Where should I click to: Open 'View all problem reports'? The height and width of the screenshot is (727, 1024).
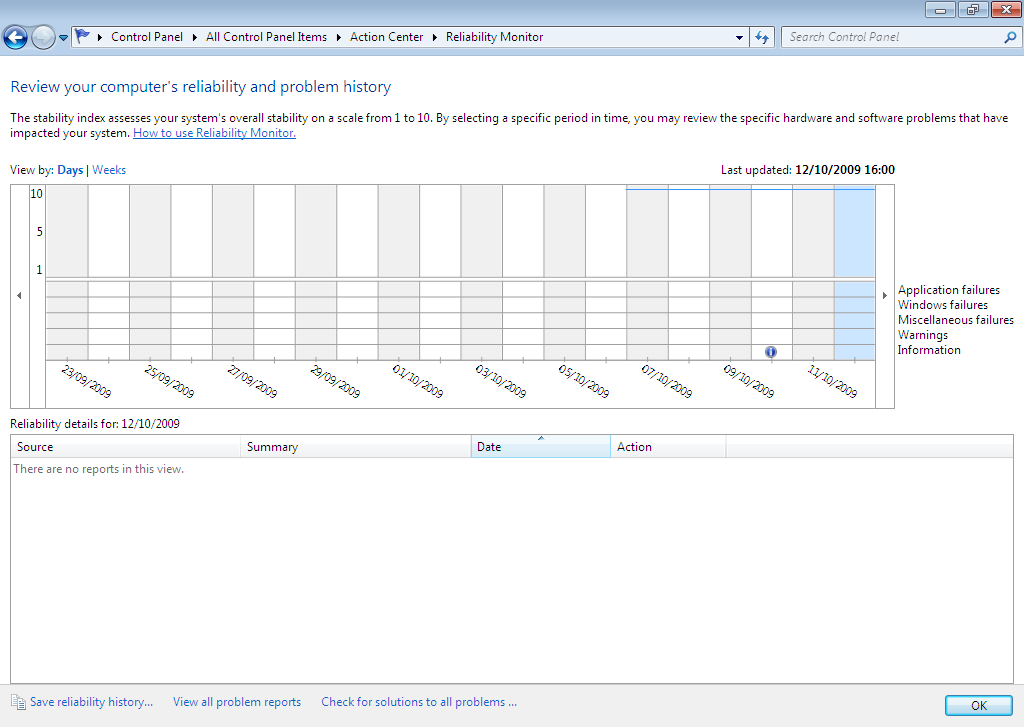237,702
